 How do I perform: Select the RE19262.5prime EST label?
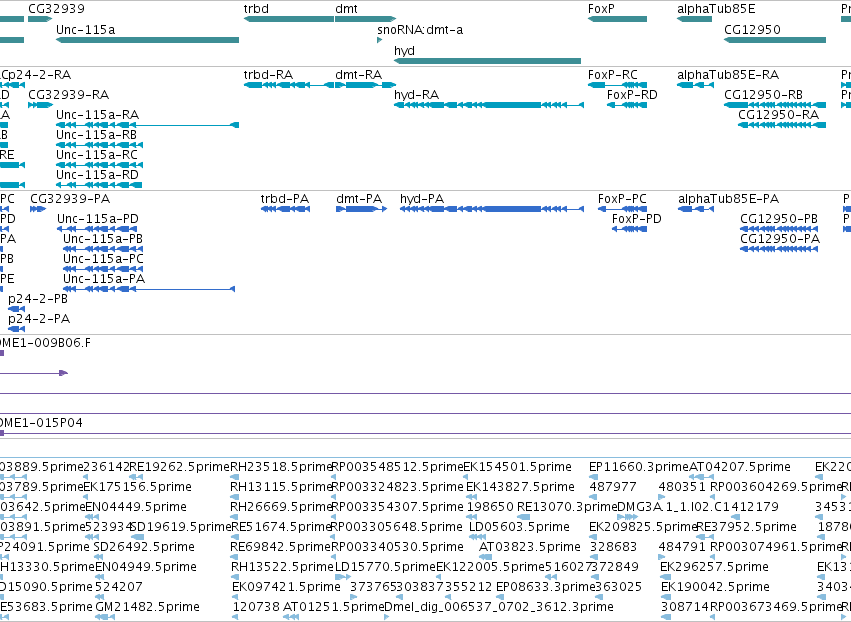point(180,467)
